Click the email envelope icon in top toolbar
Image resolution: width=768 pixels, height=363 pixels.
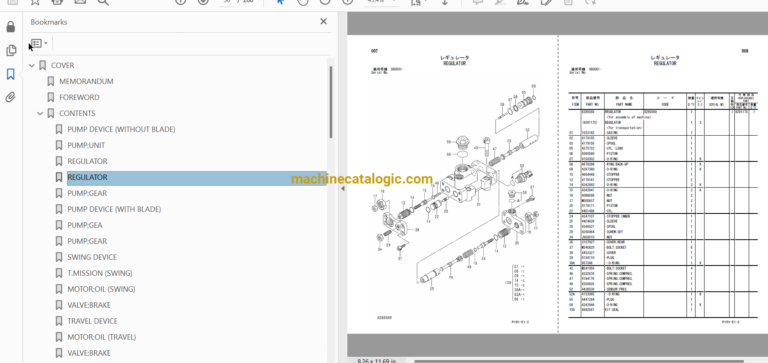(x=80, y=2)
